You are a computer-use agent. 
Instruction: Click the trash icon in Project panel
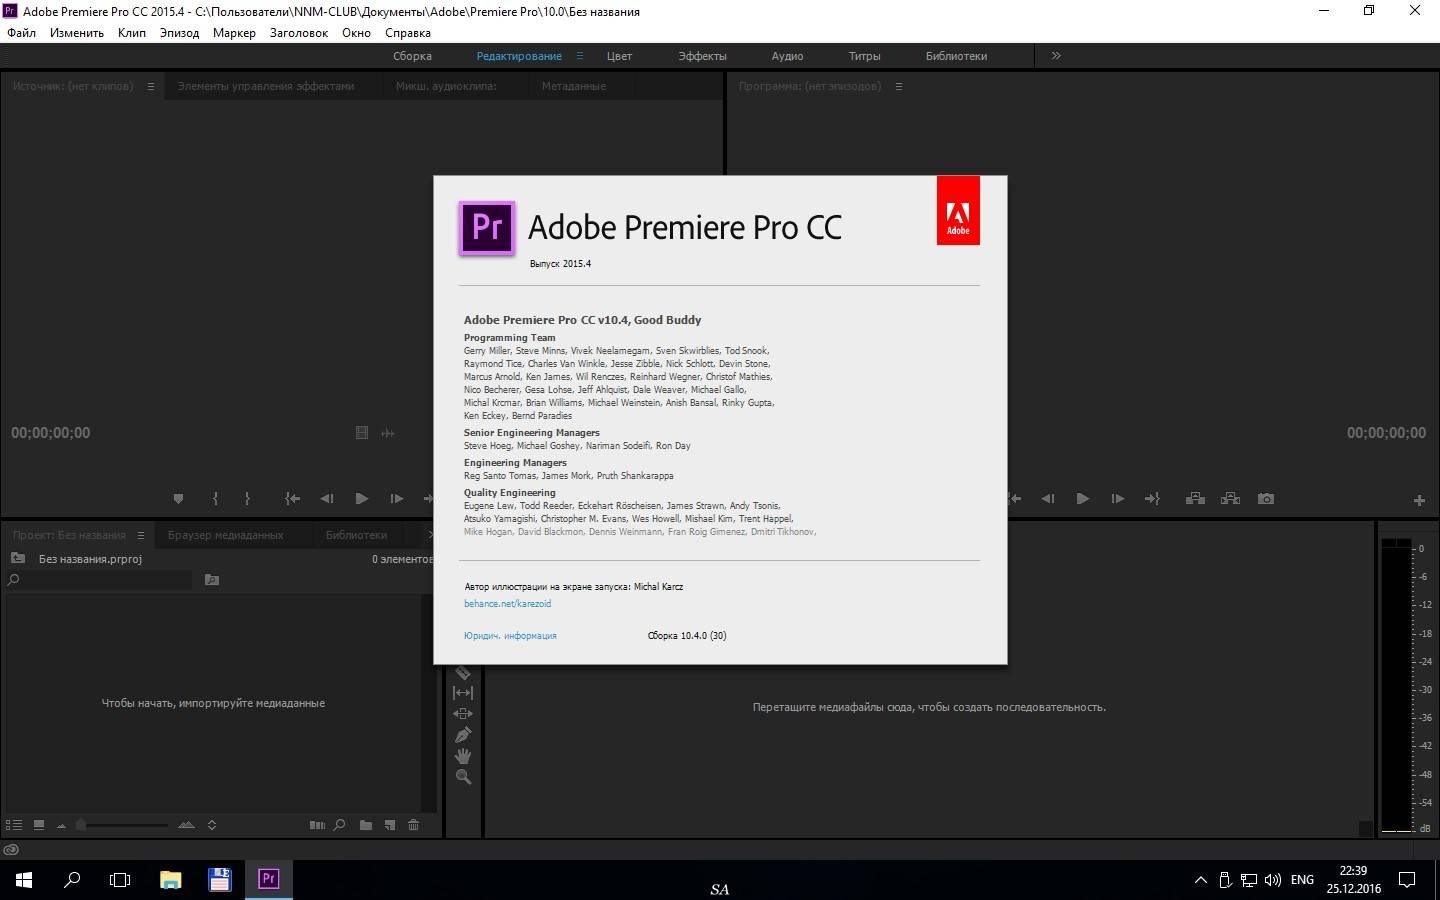413,825
